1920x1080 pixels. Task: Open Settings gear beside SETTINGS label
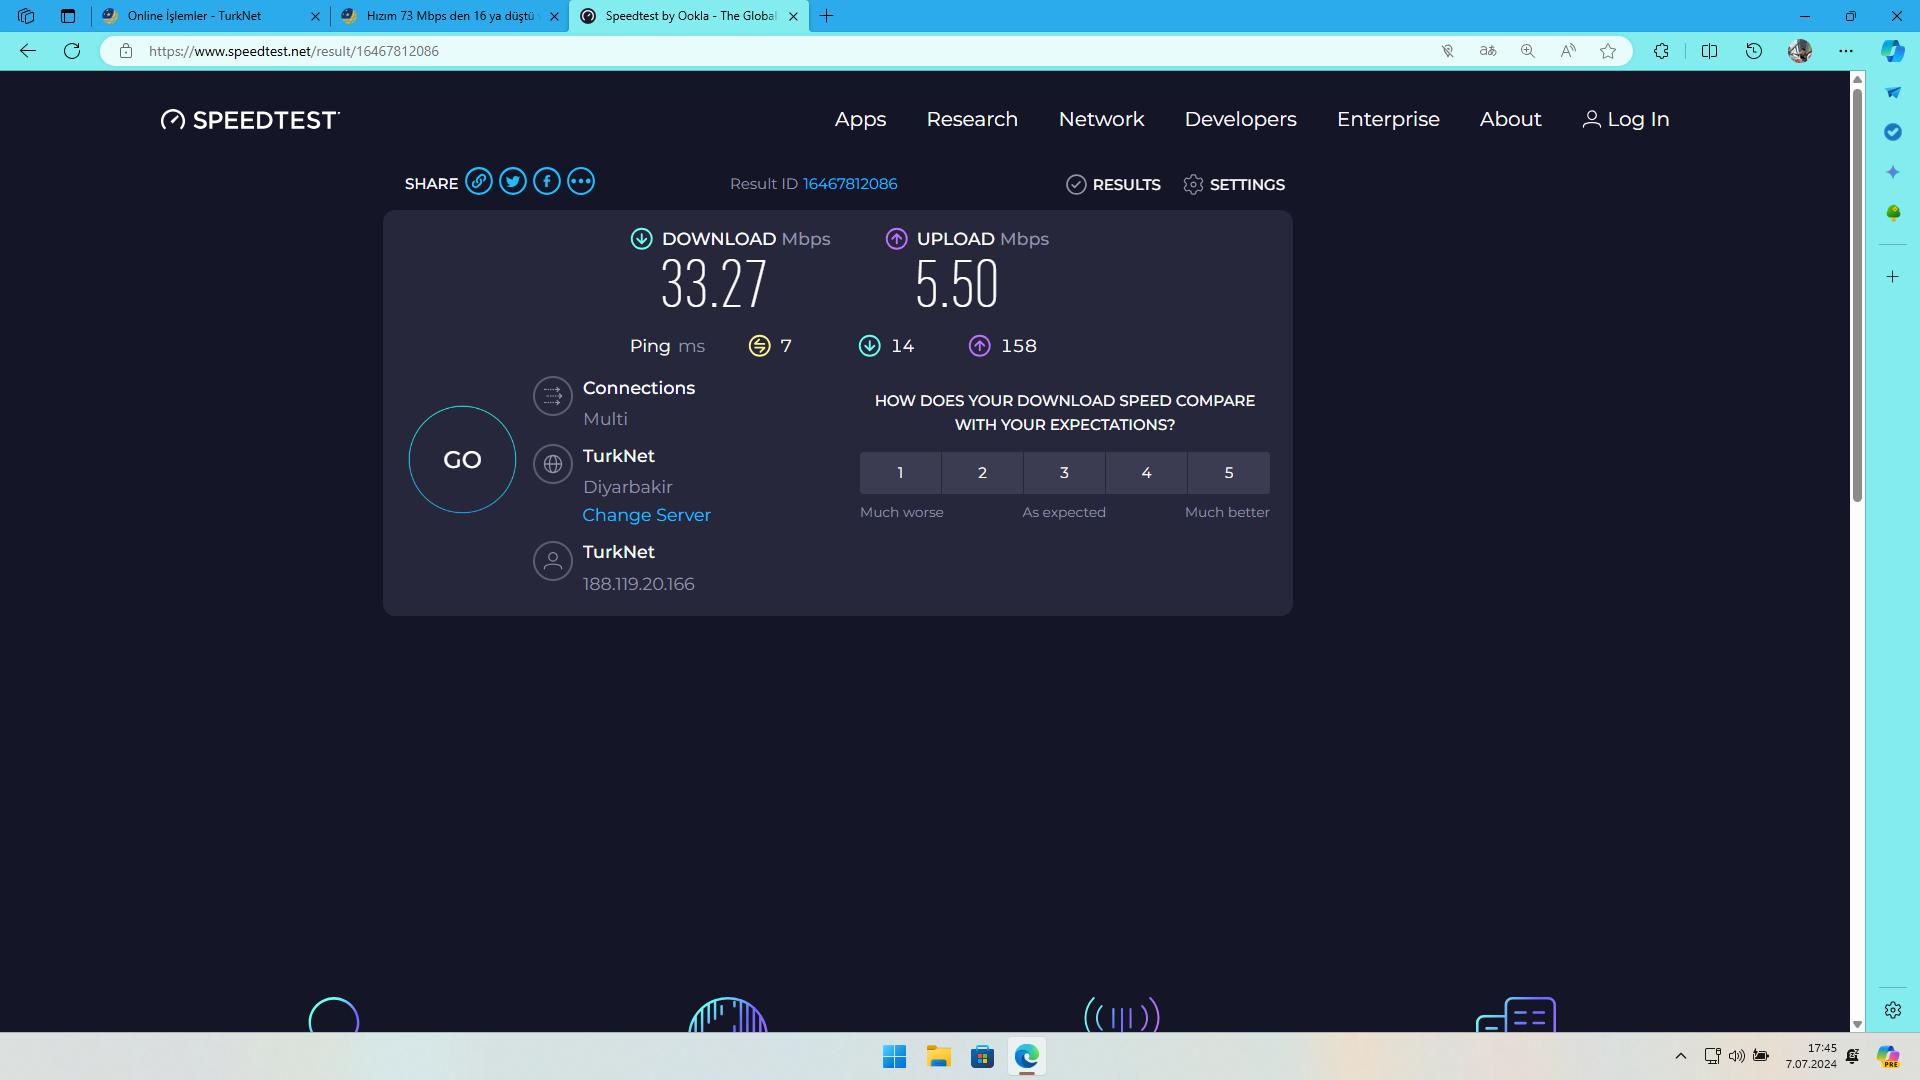1193,184
